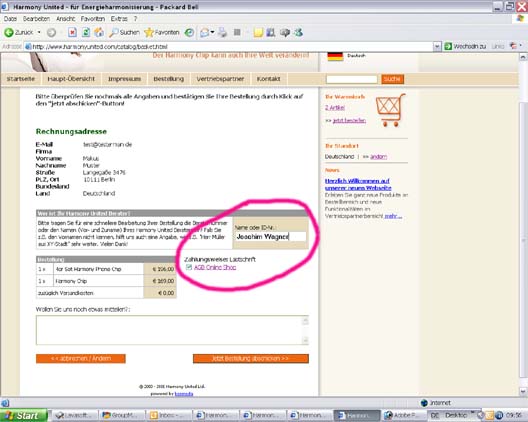
Task: Open the Suchen search pane
Action: (124, 32)
